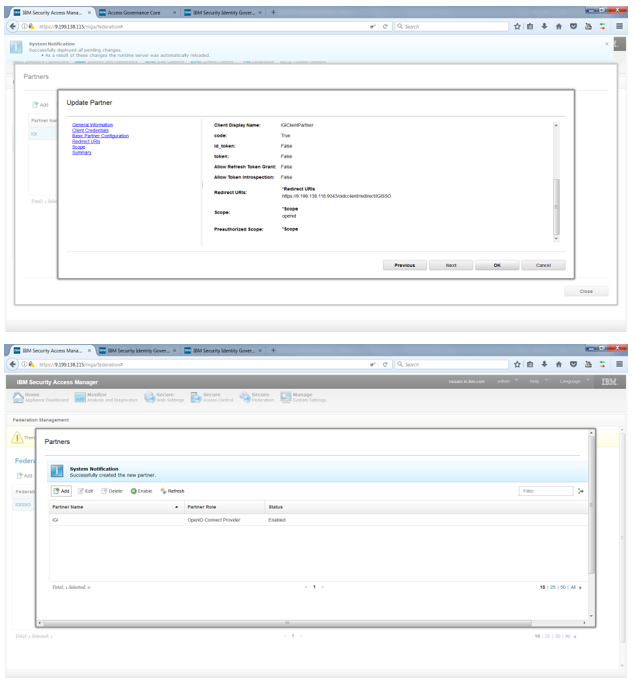The width and height of the screenshot is (635, 687).
Task: Click bookmarks list icon in bottom browser
Action: coord(530,364)
